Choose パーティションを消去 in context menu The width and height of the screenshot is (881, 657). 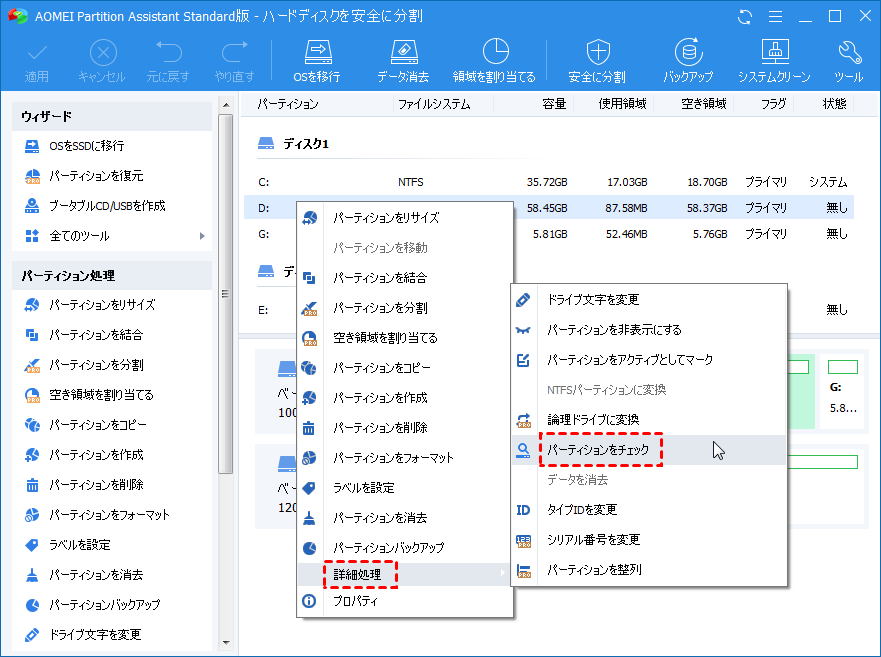click(x=405, y=518)
